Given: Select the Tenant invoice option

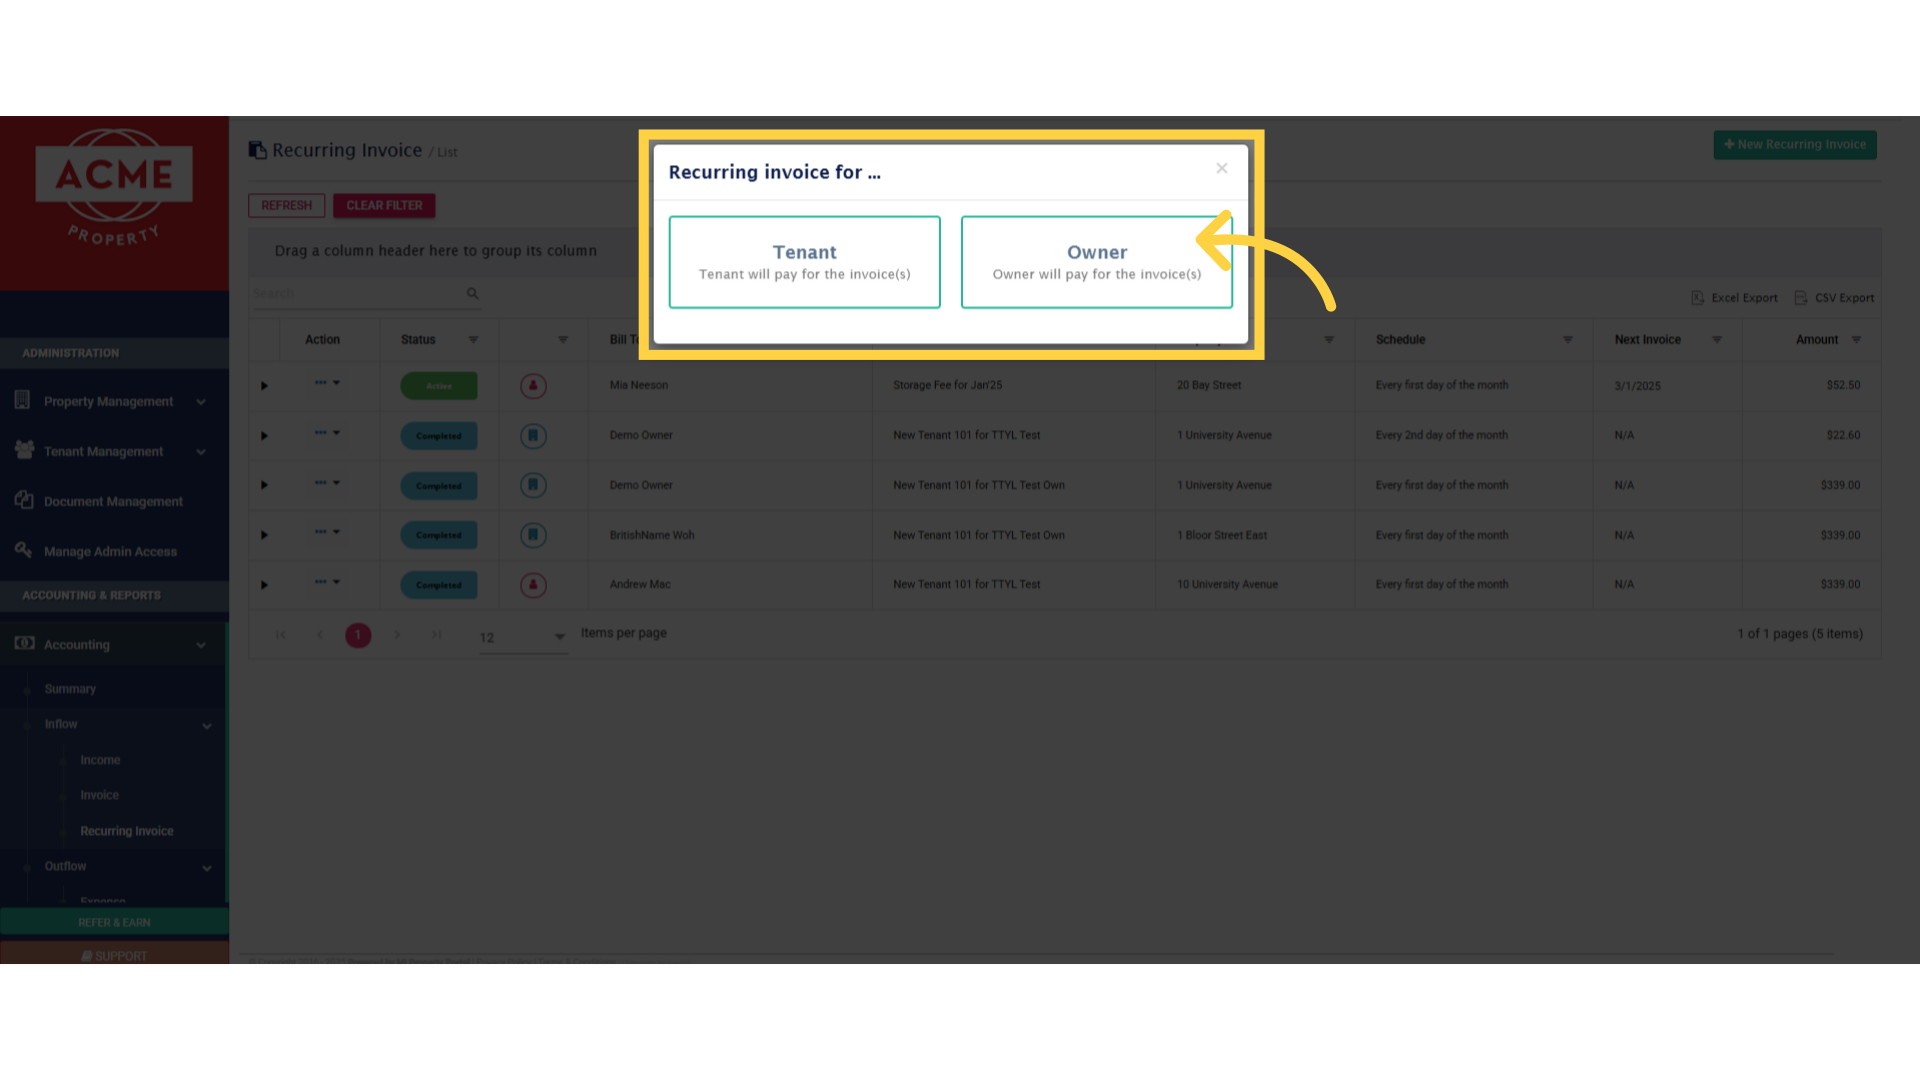Looking at the screenshot, I should tap(804, 262).
